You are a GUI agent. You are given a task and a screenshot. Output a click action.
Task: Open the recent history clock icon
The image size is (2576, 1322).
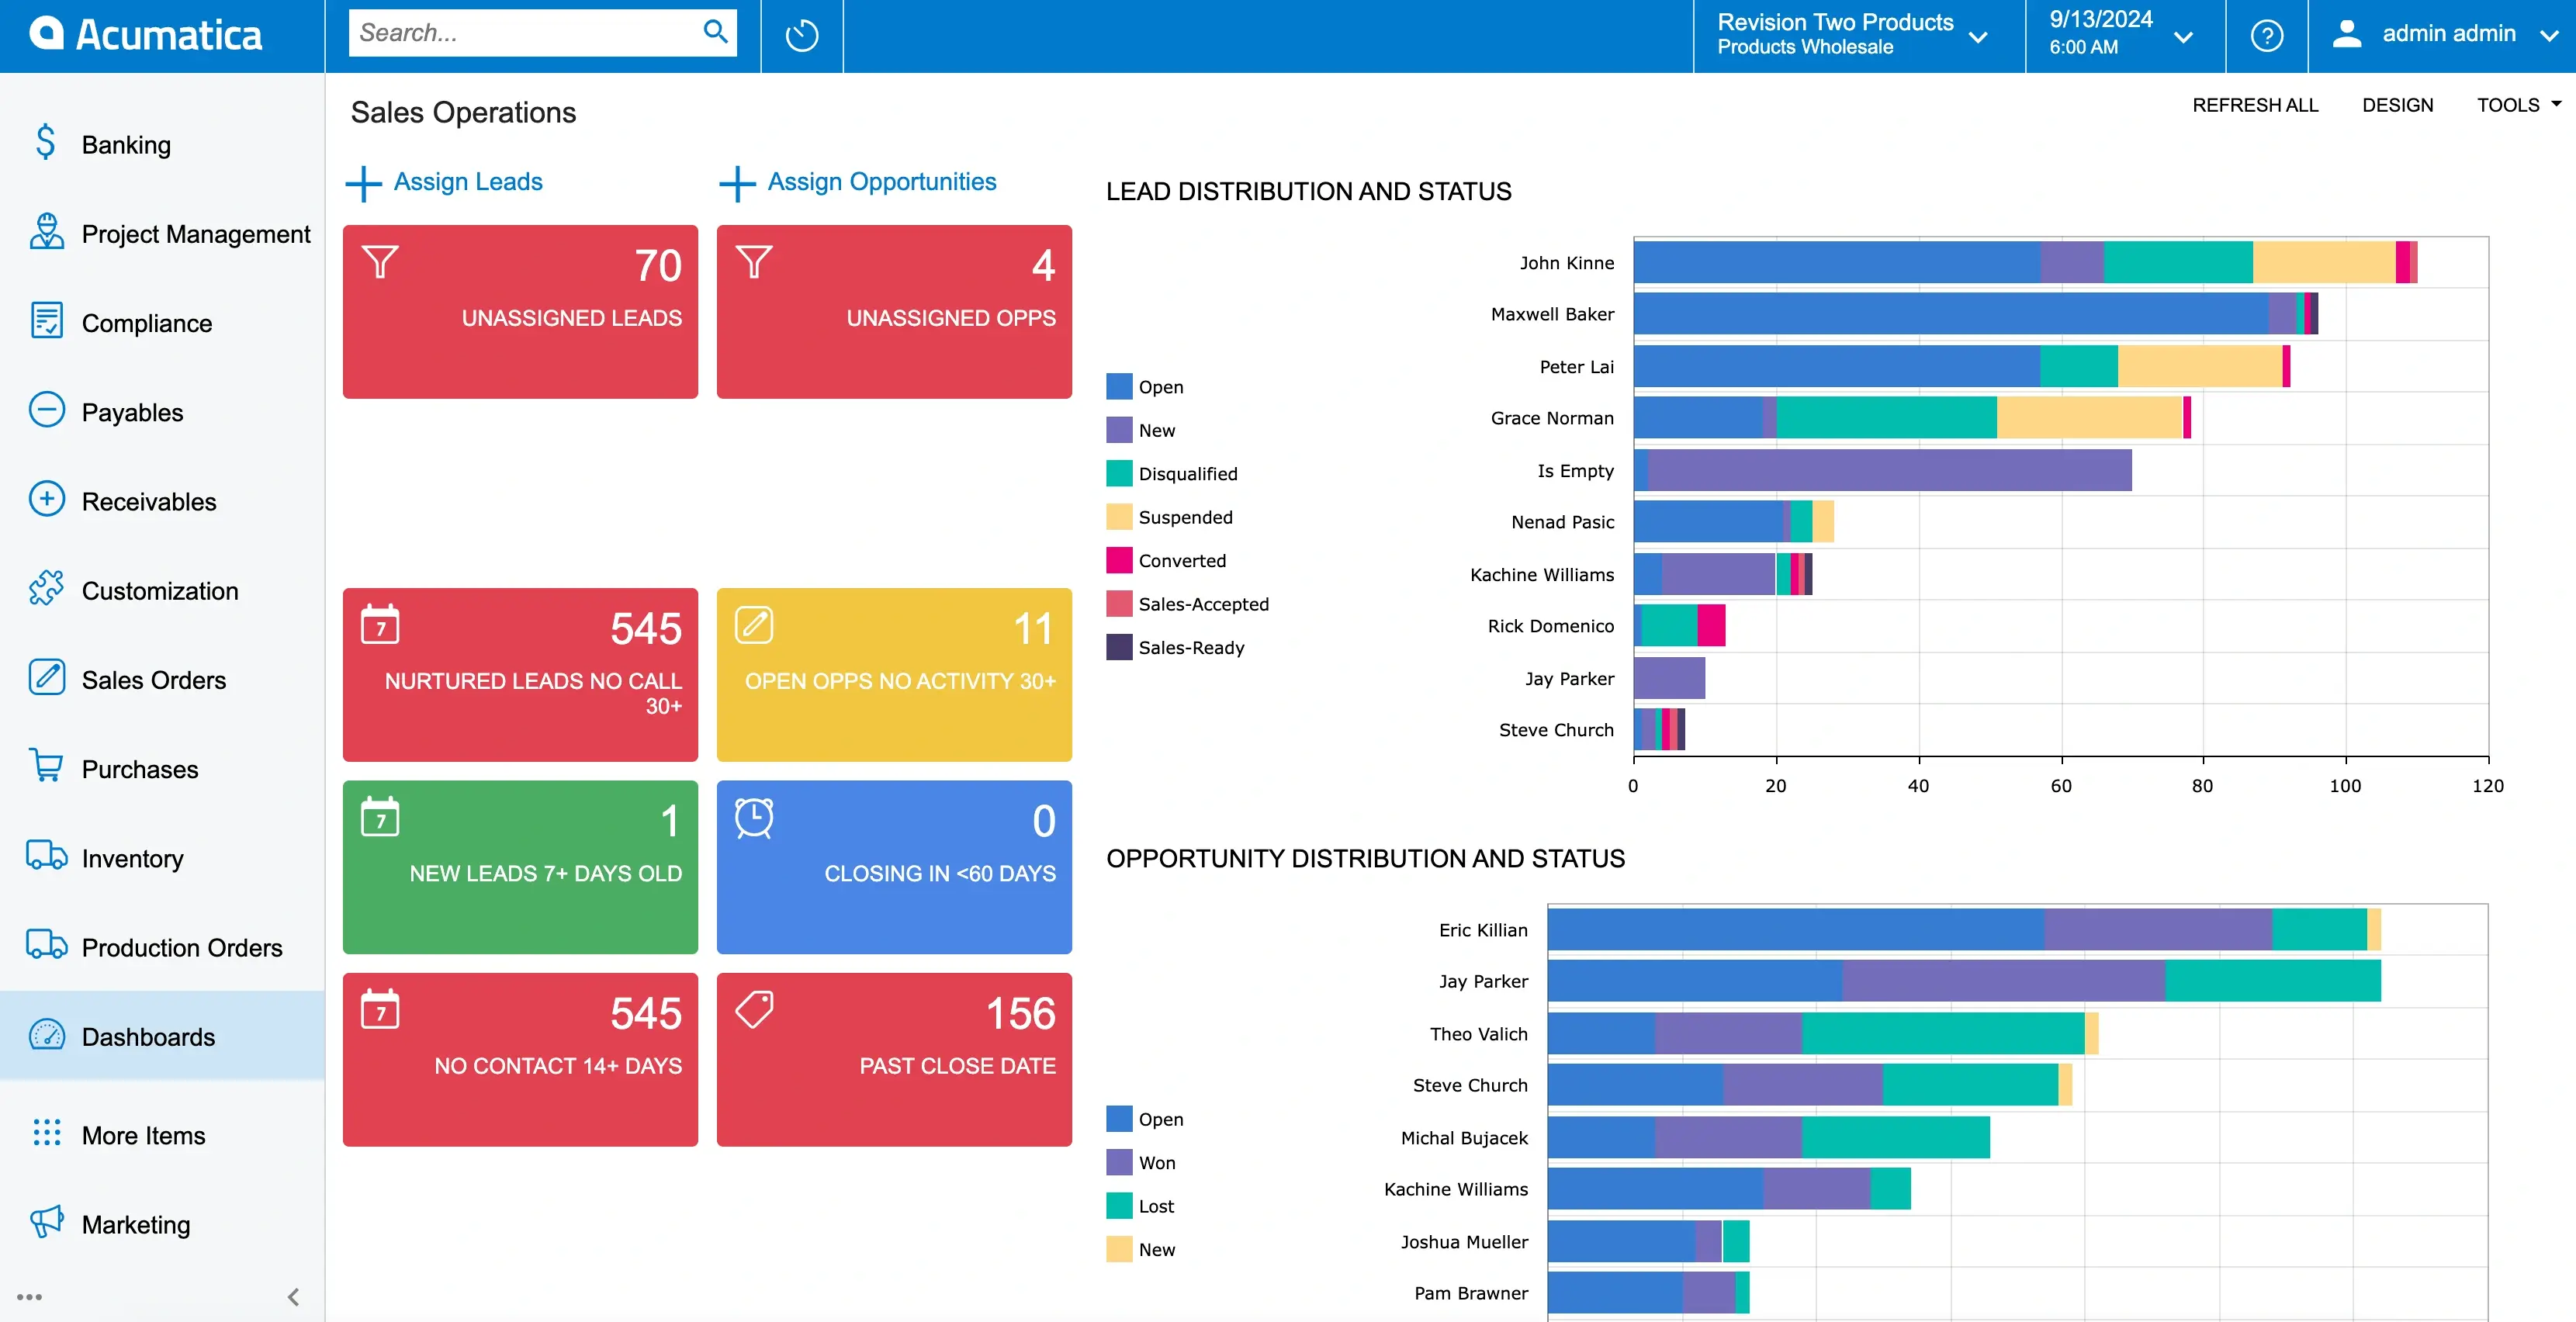(801, 36)
